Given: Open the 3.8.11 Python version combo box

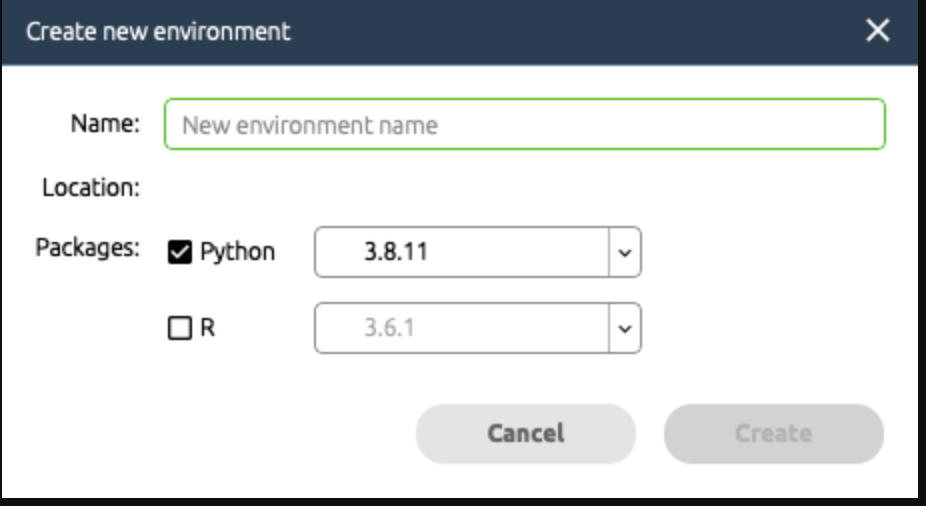Looking at the screenshot, I should (x=462, y=252).
